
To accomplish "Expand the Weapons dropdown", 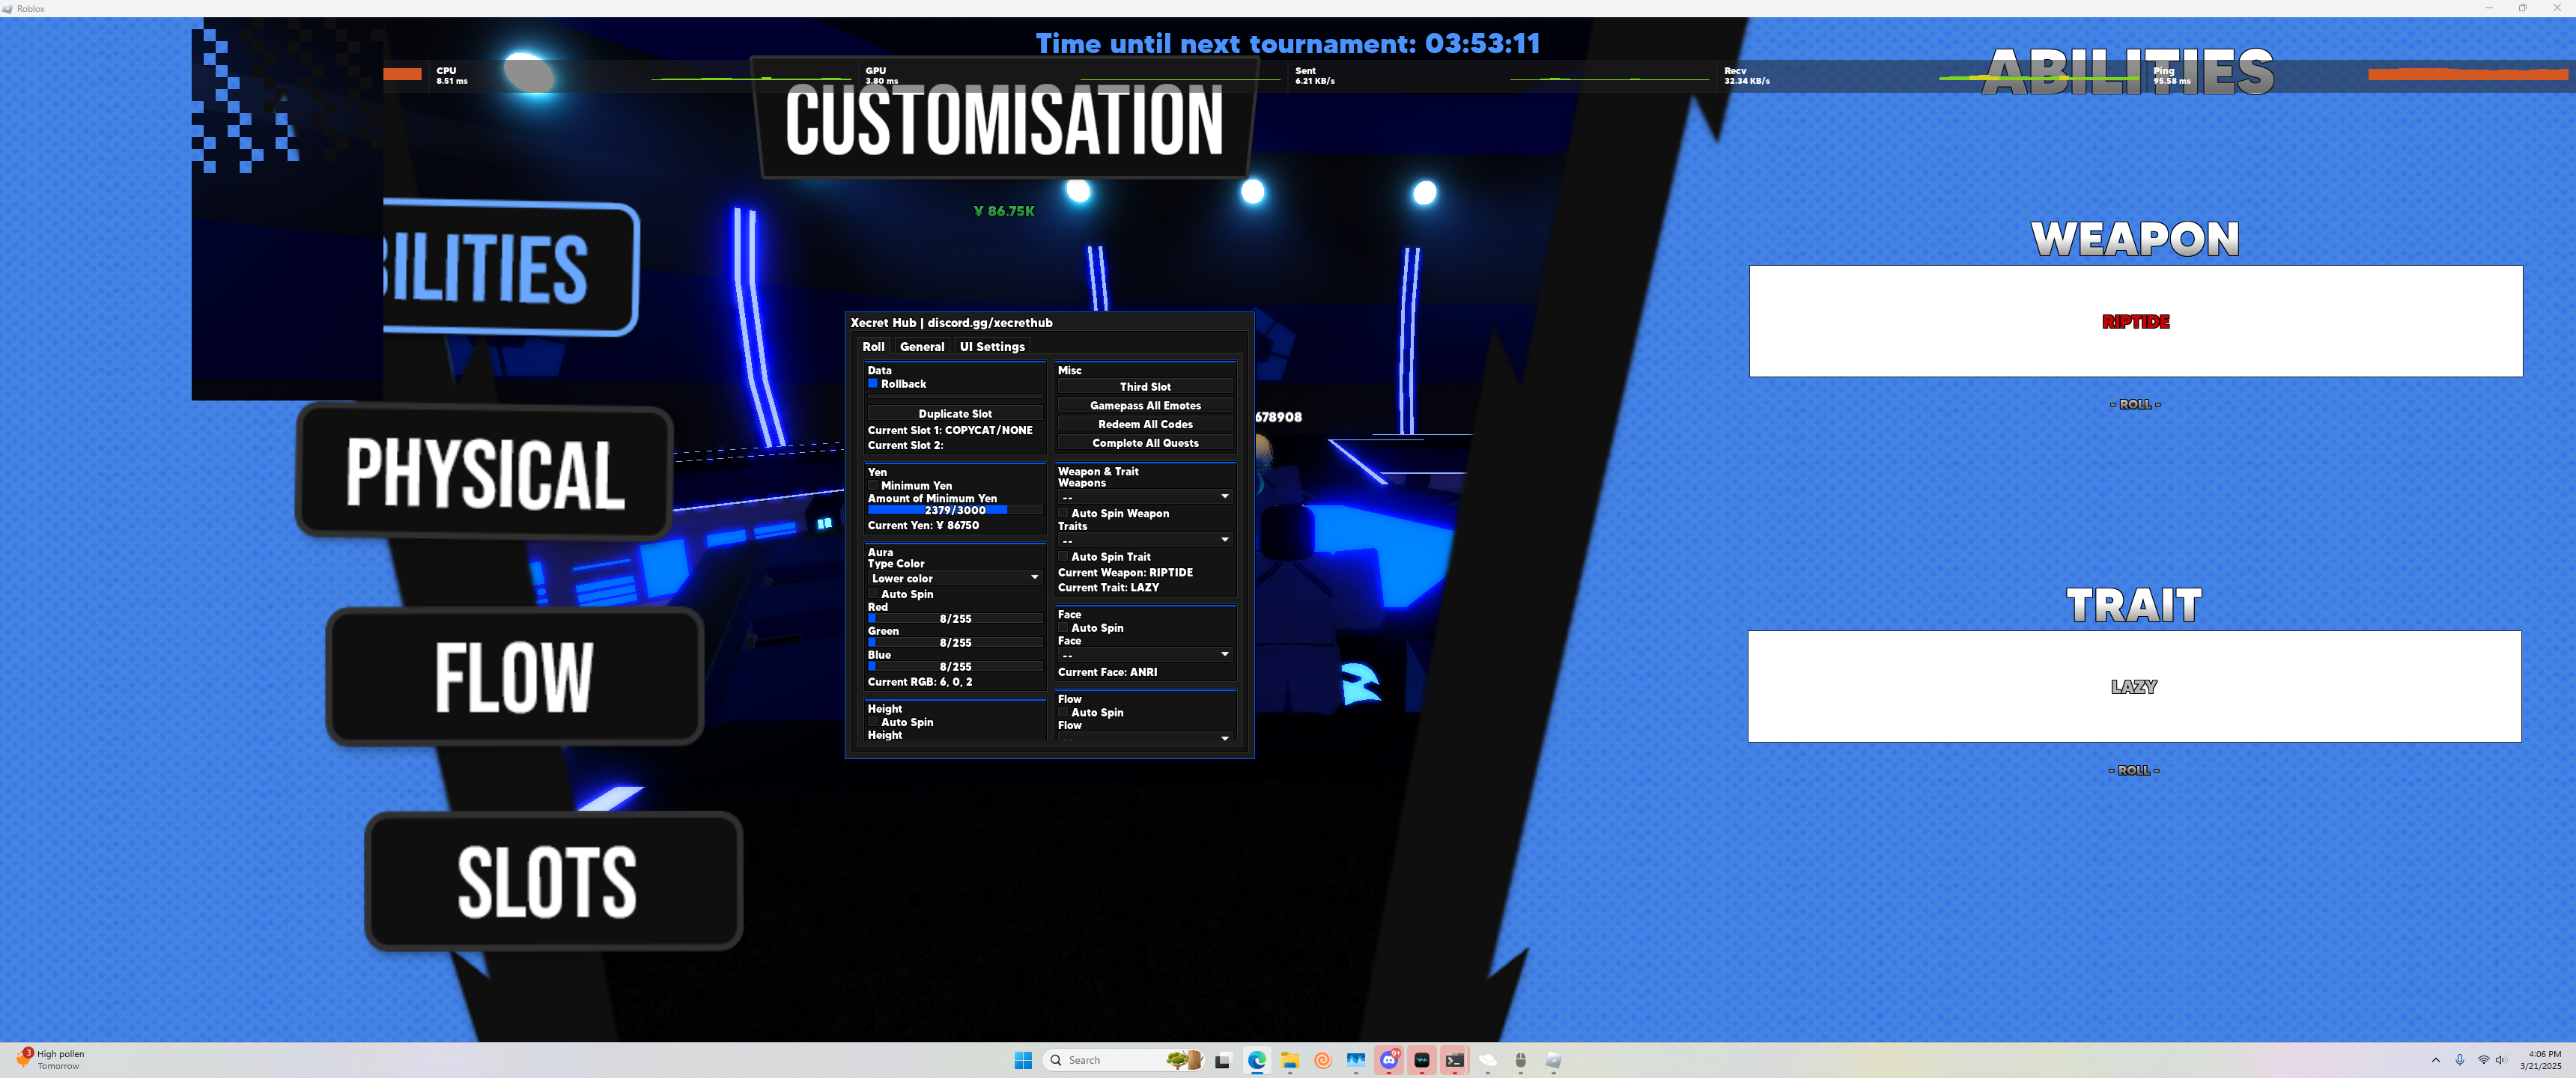I will (x=1145, y=497).
